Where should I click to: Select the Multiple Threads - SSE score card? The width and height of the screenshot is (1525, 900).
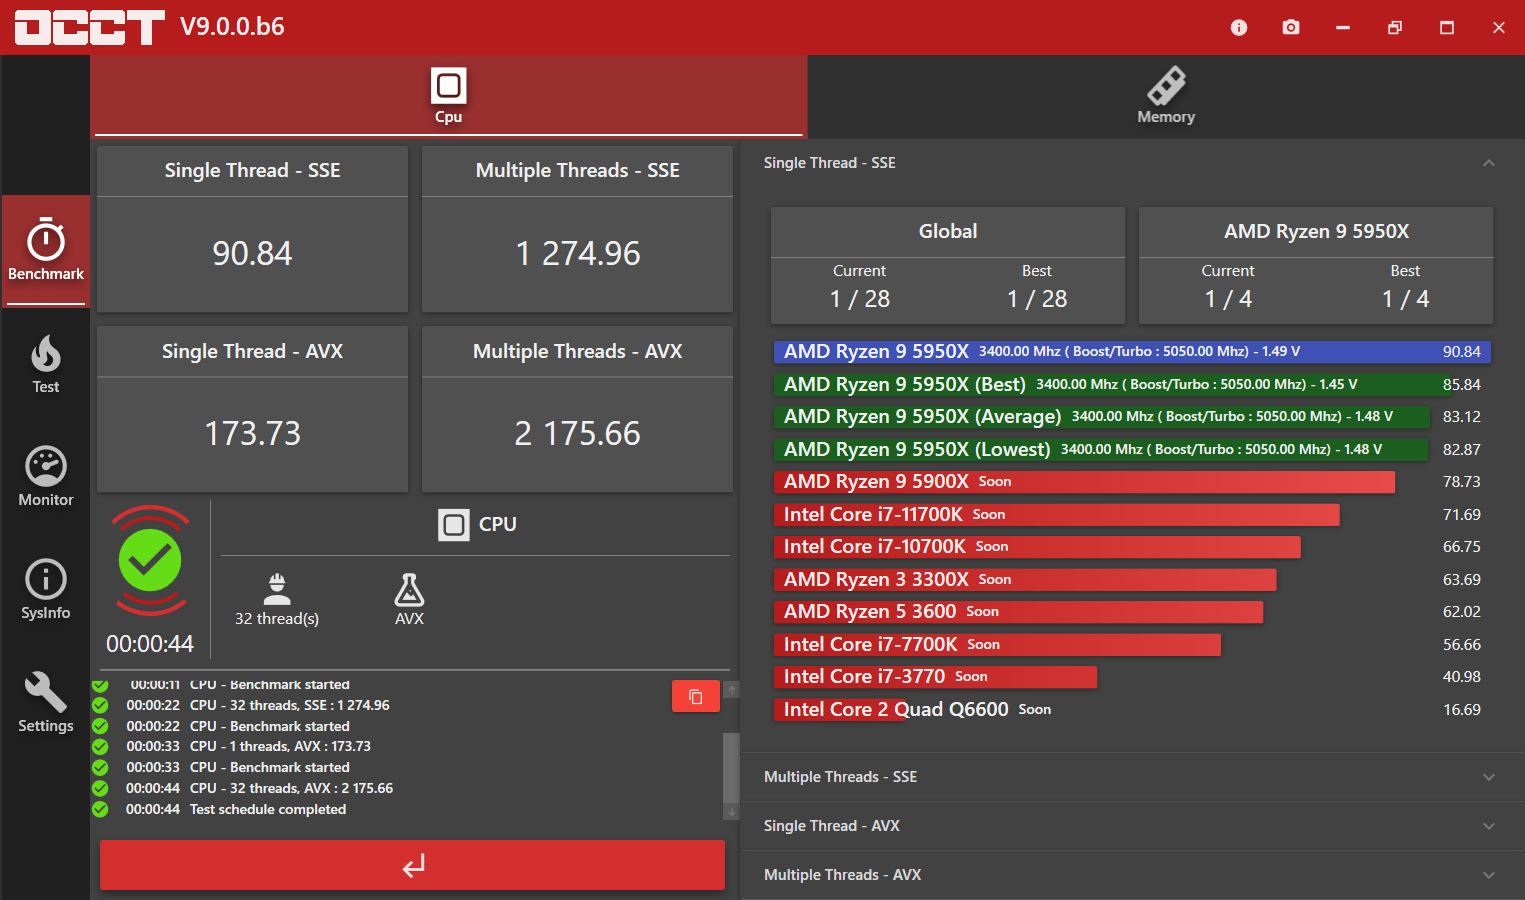577,229
